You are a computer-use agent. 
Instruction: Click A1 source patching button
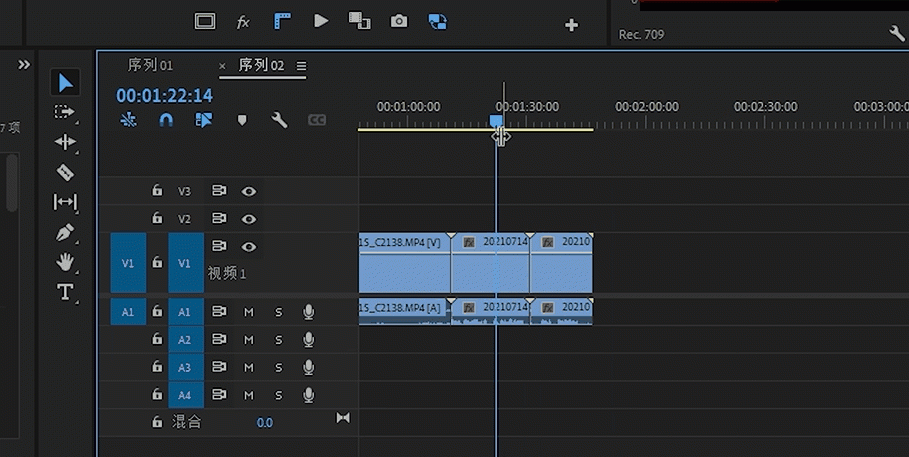[128, 312]
